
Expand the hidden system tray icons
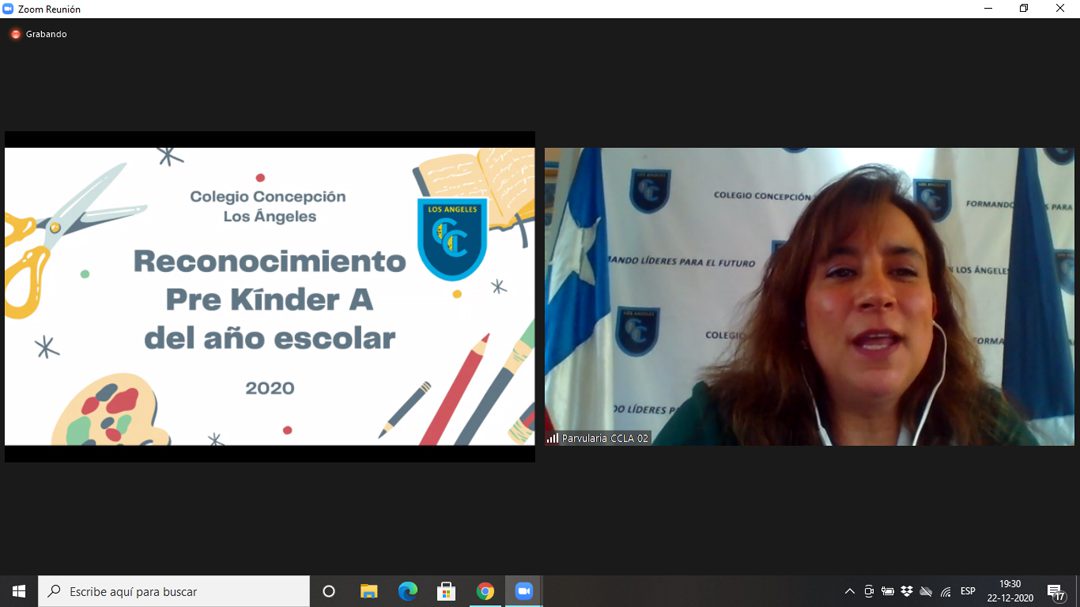coord(850,591)
